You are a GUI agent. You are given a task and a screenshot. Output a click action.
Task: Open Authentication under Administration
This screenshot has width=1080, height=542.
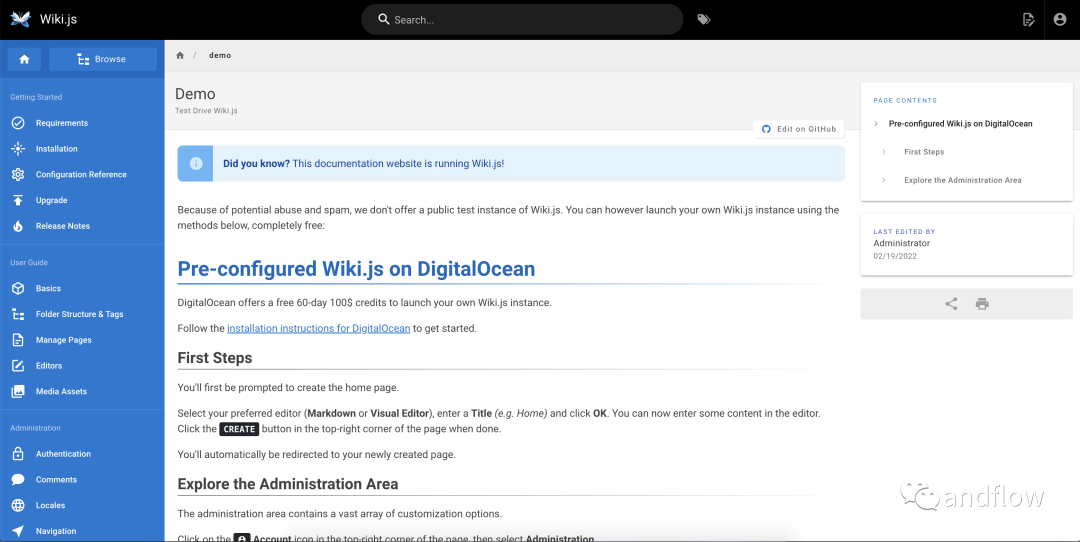point(63,454)
